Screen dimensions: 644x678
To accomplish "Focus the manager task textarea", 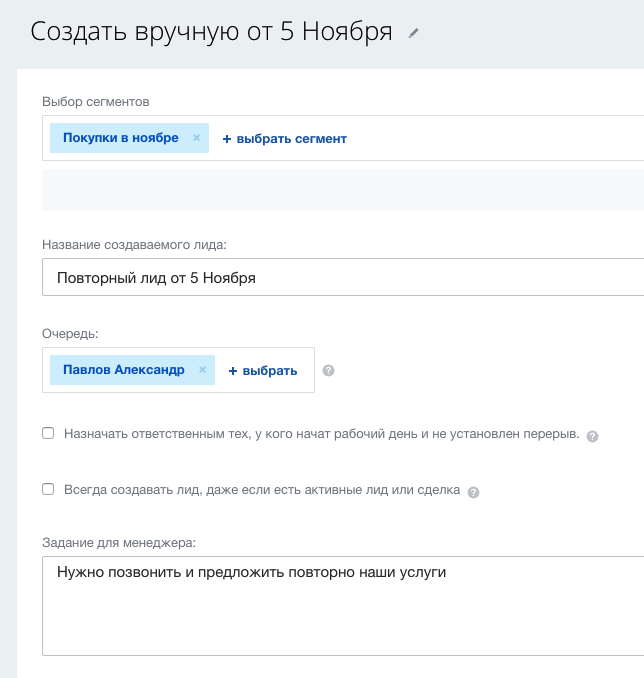I will (x=343, y=606).
